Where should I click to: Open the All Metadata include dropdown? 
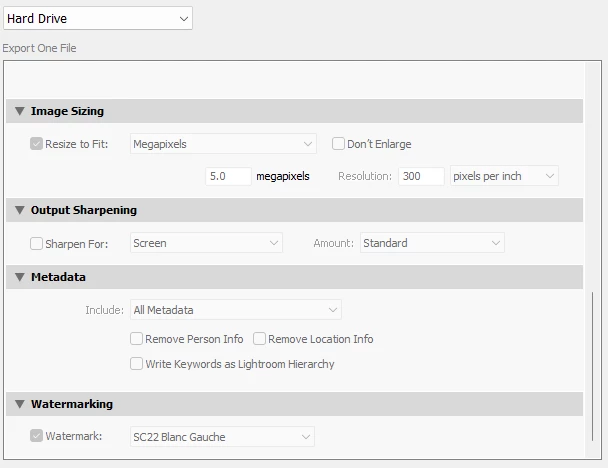[x=236, y=310]
